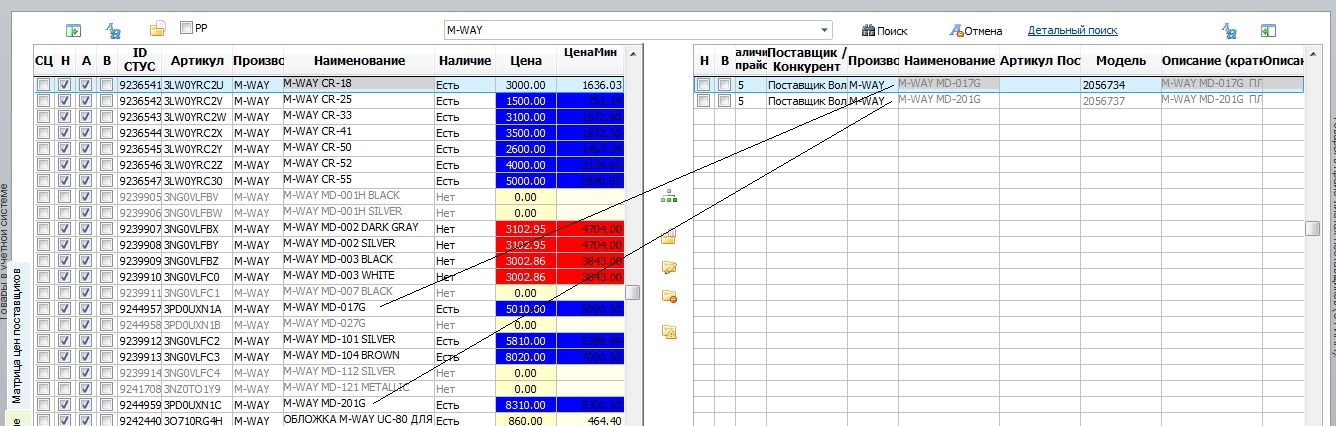Click price cell 860.00
Viewport: 1336px width, 426px height.
(x=526, y=421)
